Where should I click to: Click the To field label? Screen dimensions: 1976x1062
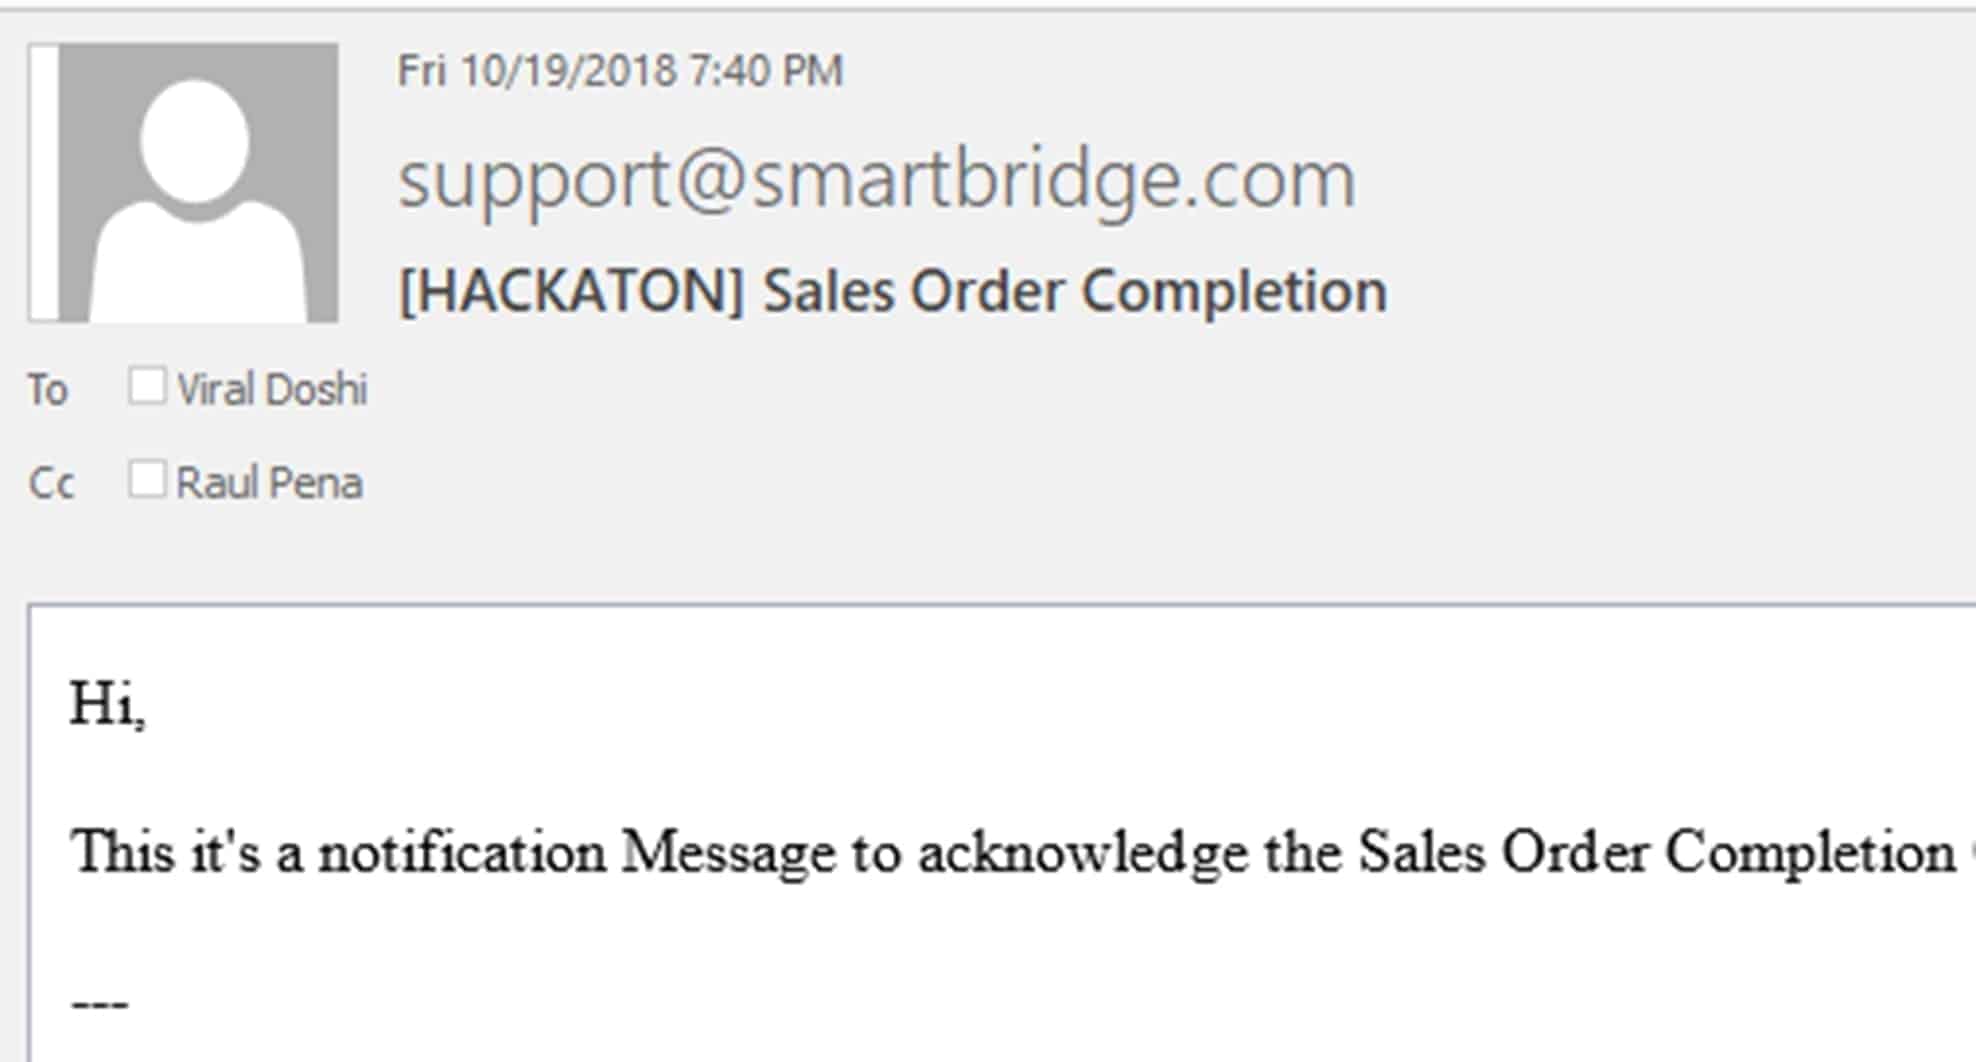coord(47,390)
